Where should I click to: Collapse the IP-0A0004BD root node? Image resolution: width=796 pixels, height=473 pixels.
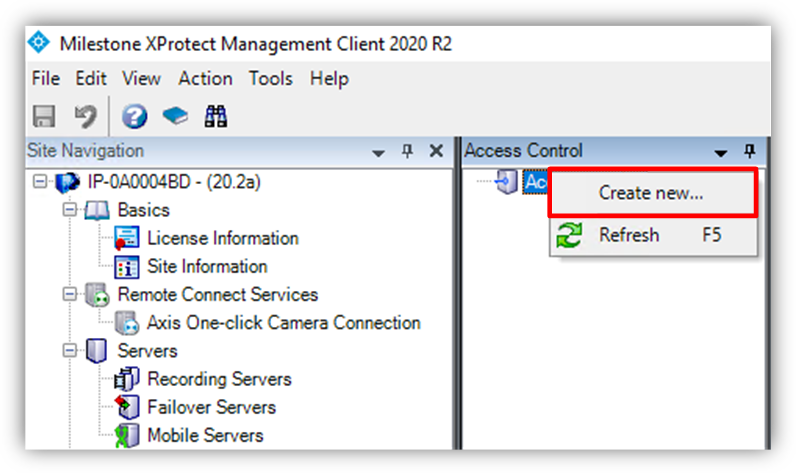pyautogui.click(x=40, y=181)
